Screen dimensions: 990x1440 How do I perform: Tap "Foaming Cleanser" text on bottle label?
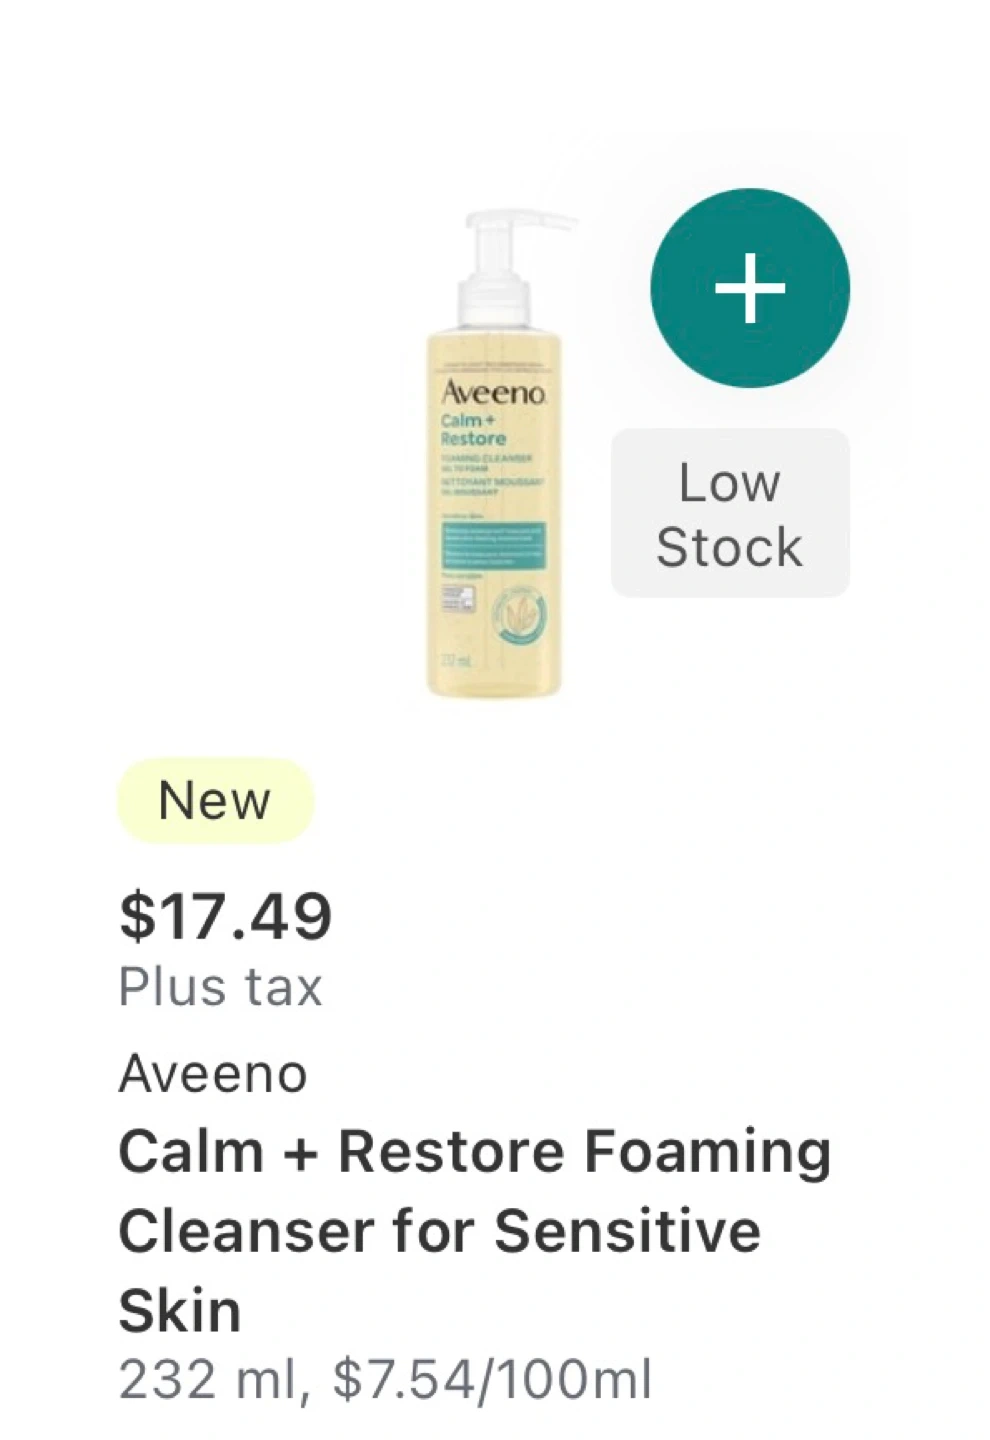coord(488,459)
